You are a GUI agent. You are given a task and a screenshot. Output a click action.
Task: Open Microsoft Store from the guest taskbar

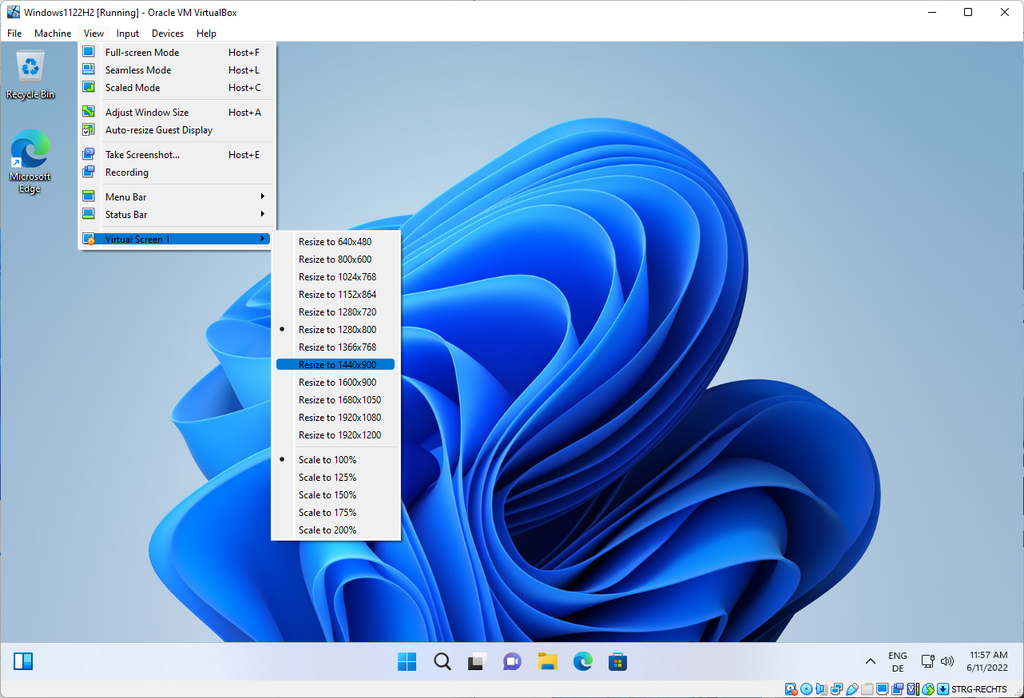click(x=618, y=661)
